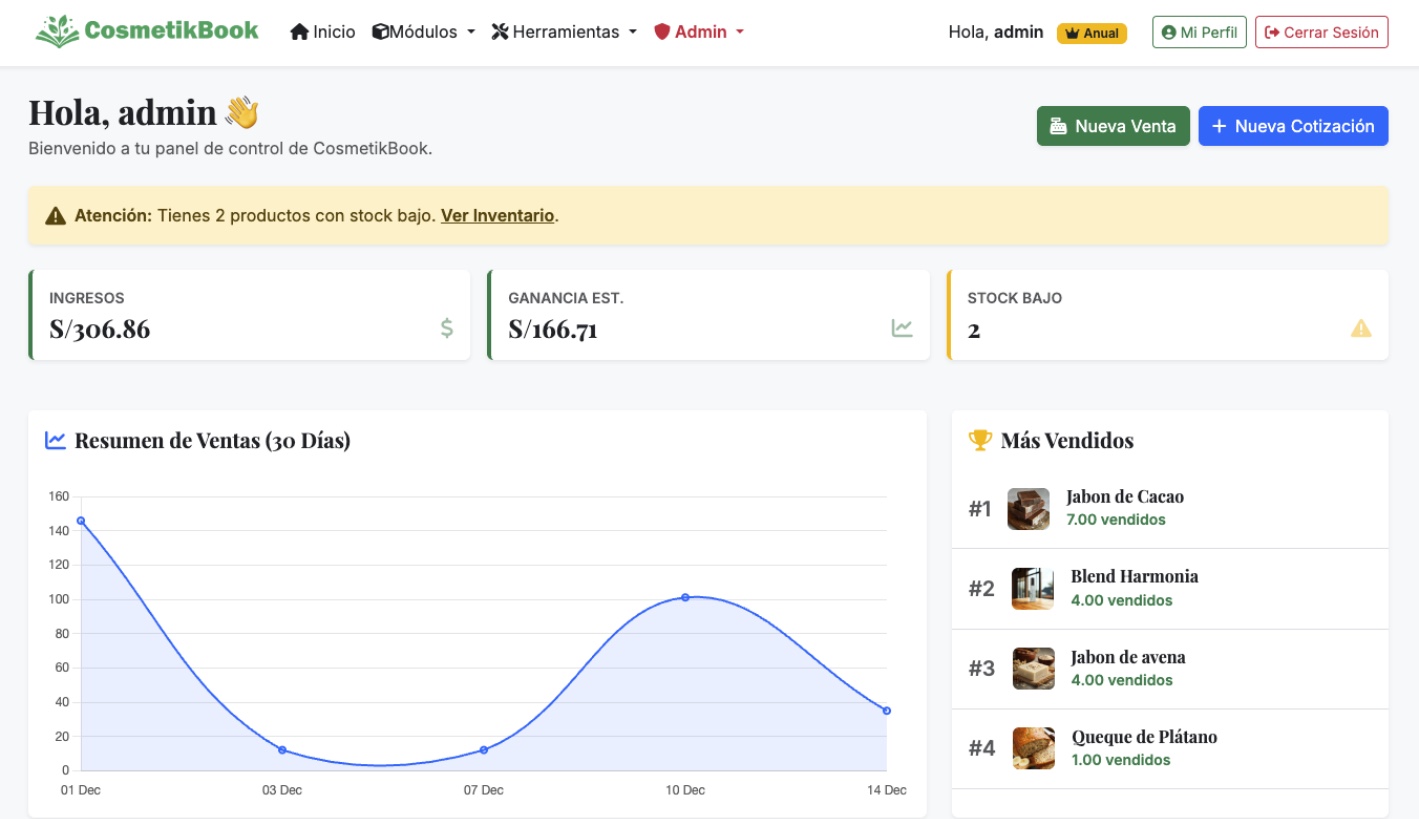Click the Nueva Venta button
1419x819 pixels.
click(1113, 127)
